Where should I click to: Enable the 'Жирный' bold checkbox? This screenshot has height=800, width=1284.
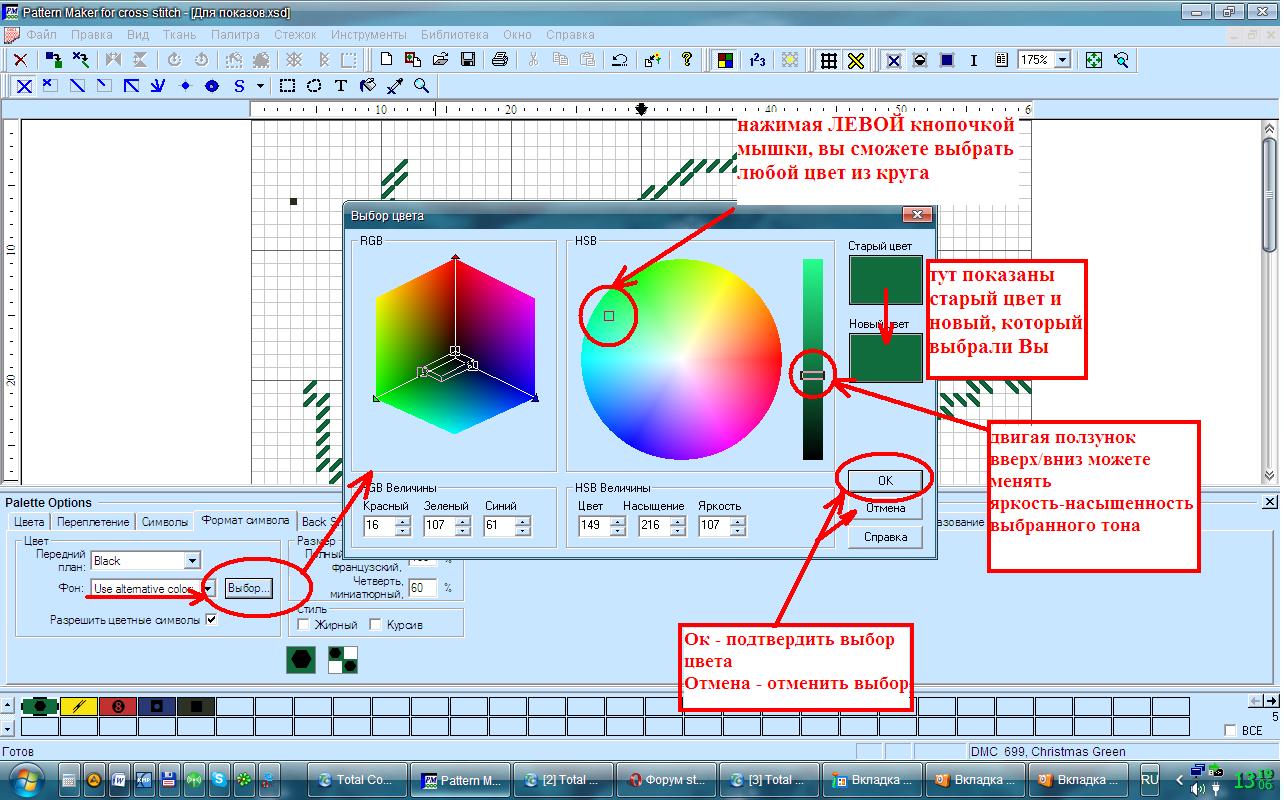click(304, 625)
